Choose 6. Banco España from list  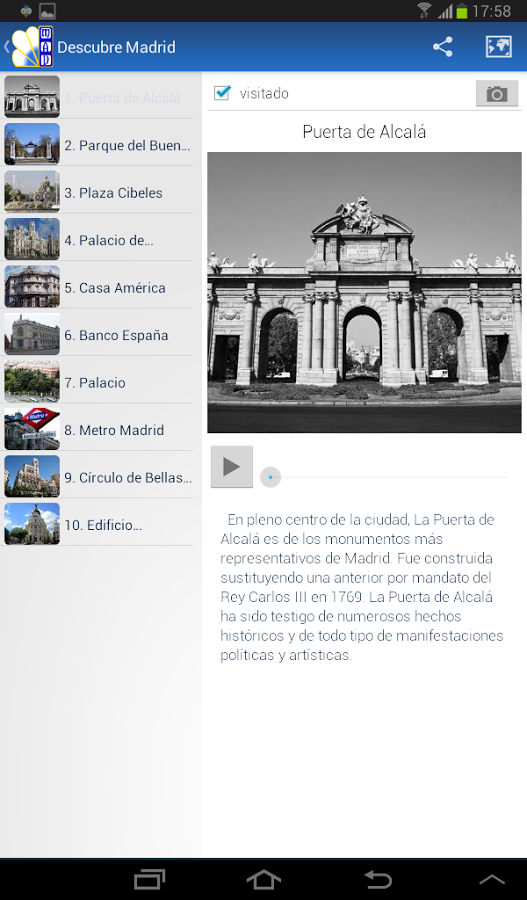coord(96,335)
